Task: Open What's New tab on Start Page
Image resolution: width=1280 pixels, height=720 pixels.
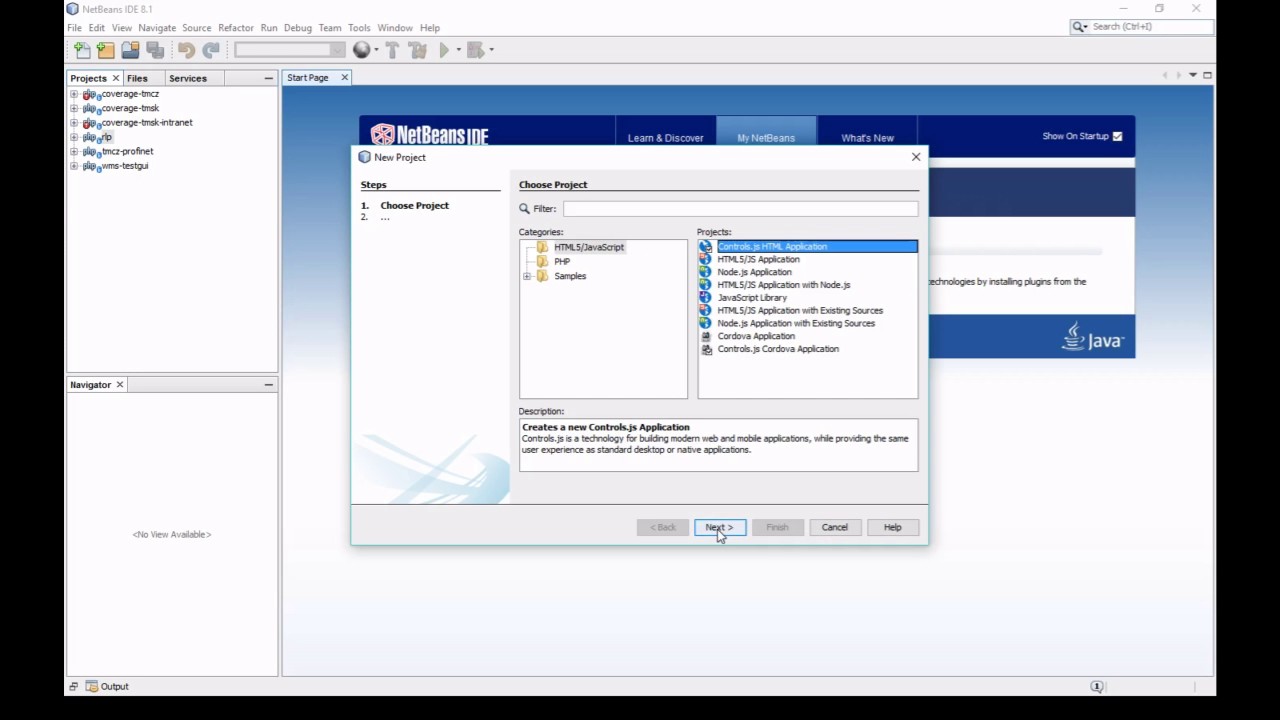Action: point(867,138)
